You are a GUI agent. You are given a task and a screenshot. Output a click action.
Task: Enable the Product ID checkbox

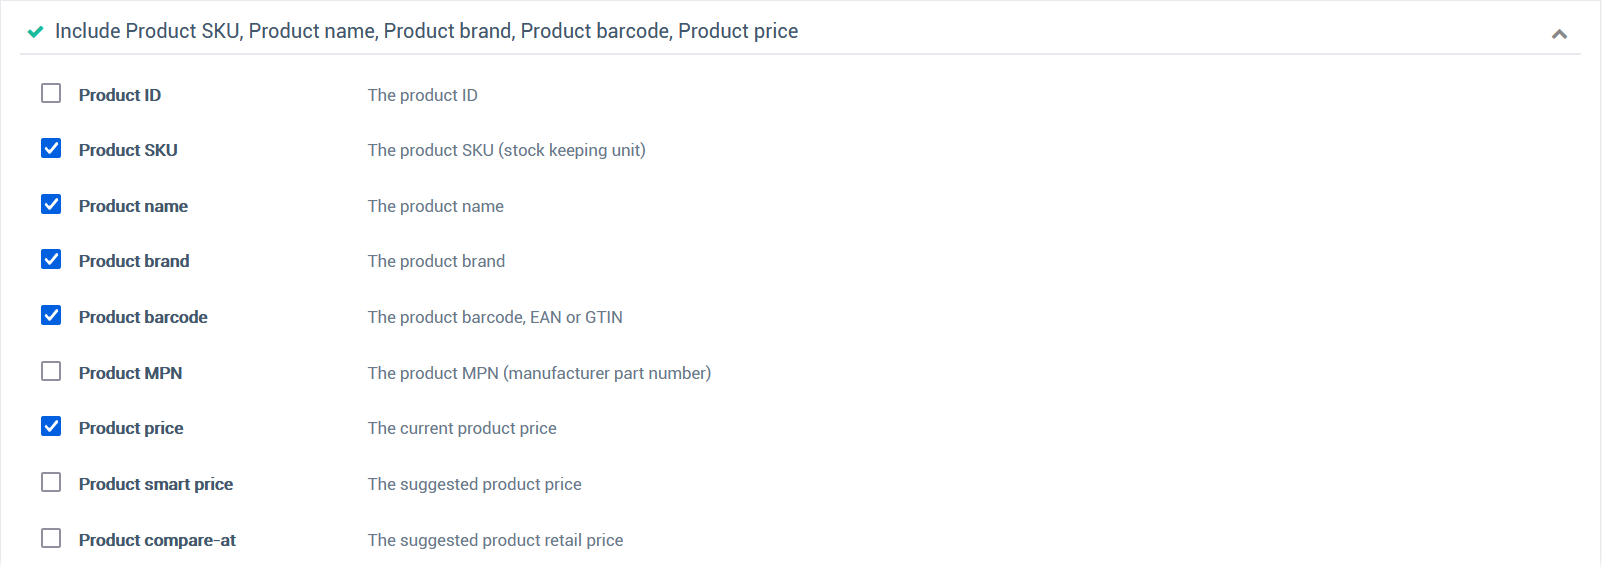point(51,93)
